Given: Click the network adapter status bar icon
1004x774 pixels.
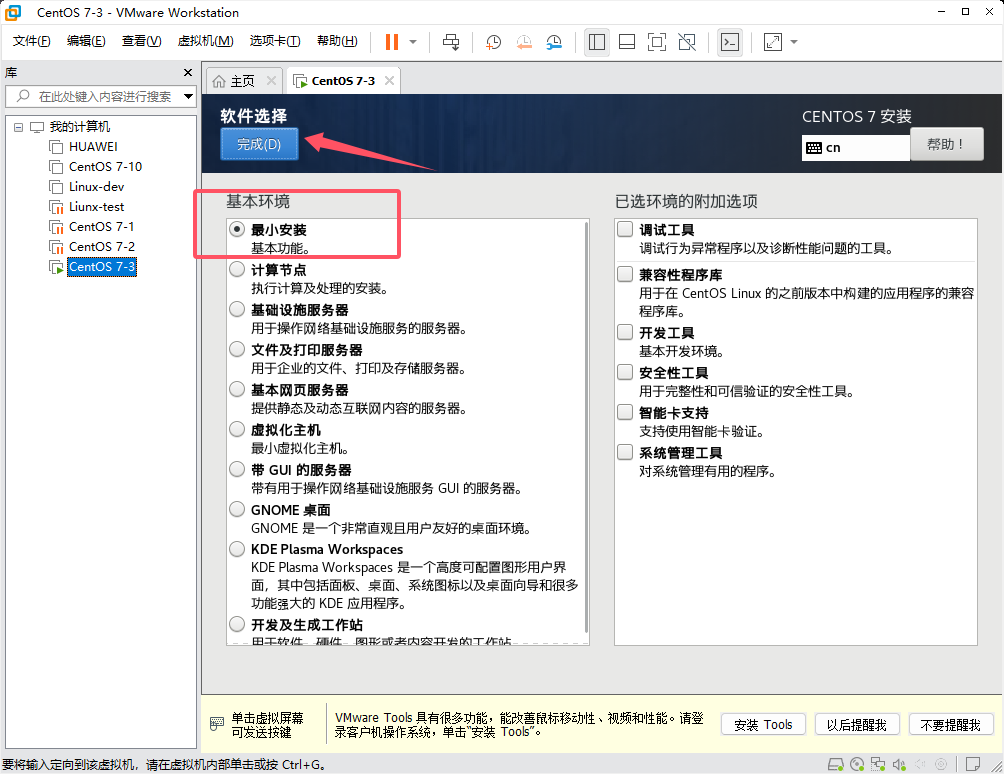Looking at the screenshot, I should 878,764.
